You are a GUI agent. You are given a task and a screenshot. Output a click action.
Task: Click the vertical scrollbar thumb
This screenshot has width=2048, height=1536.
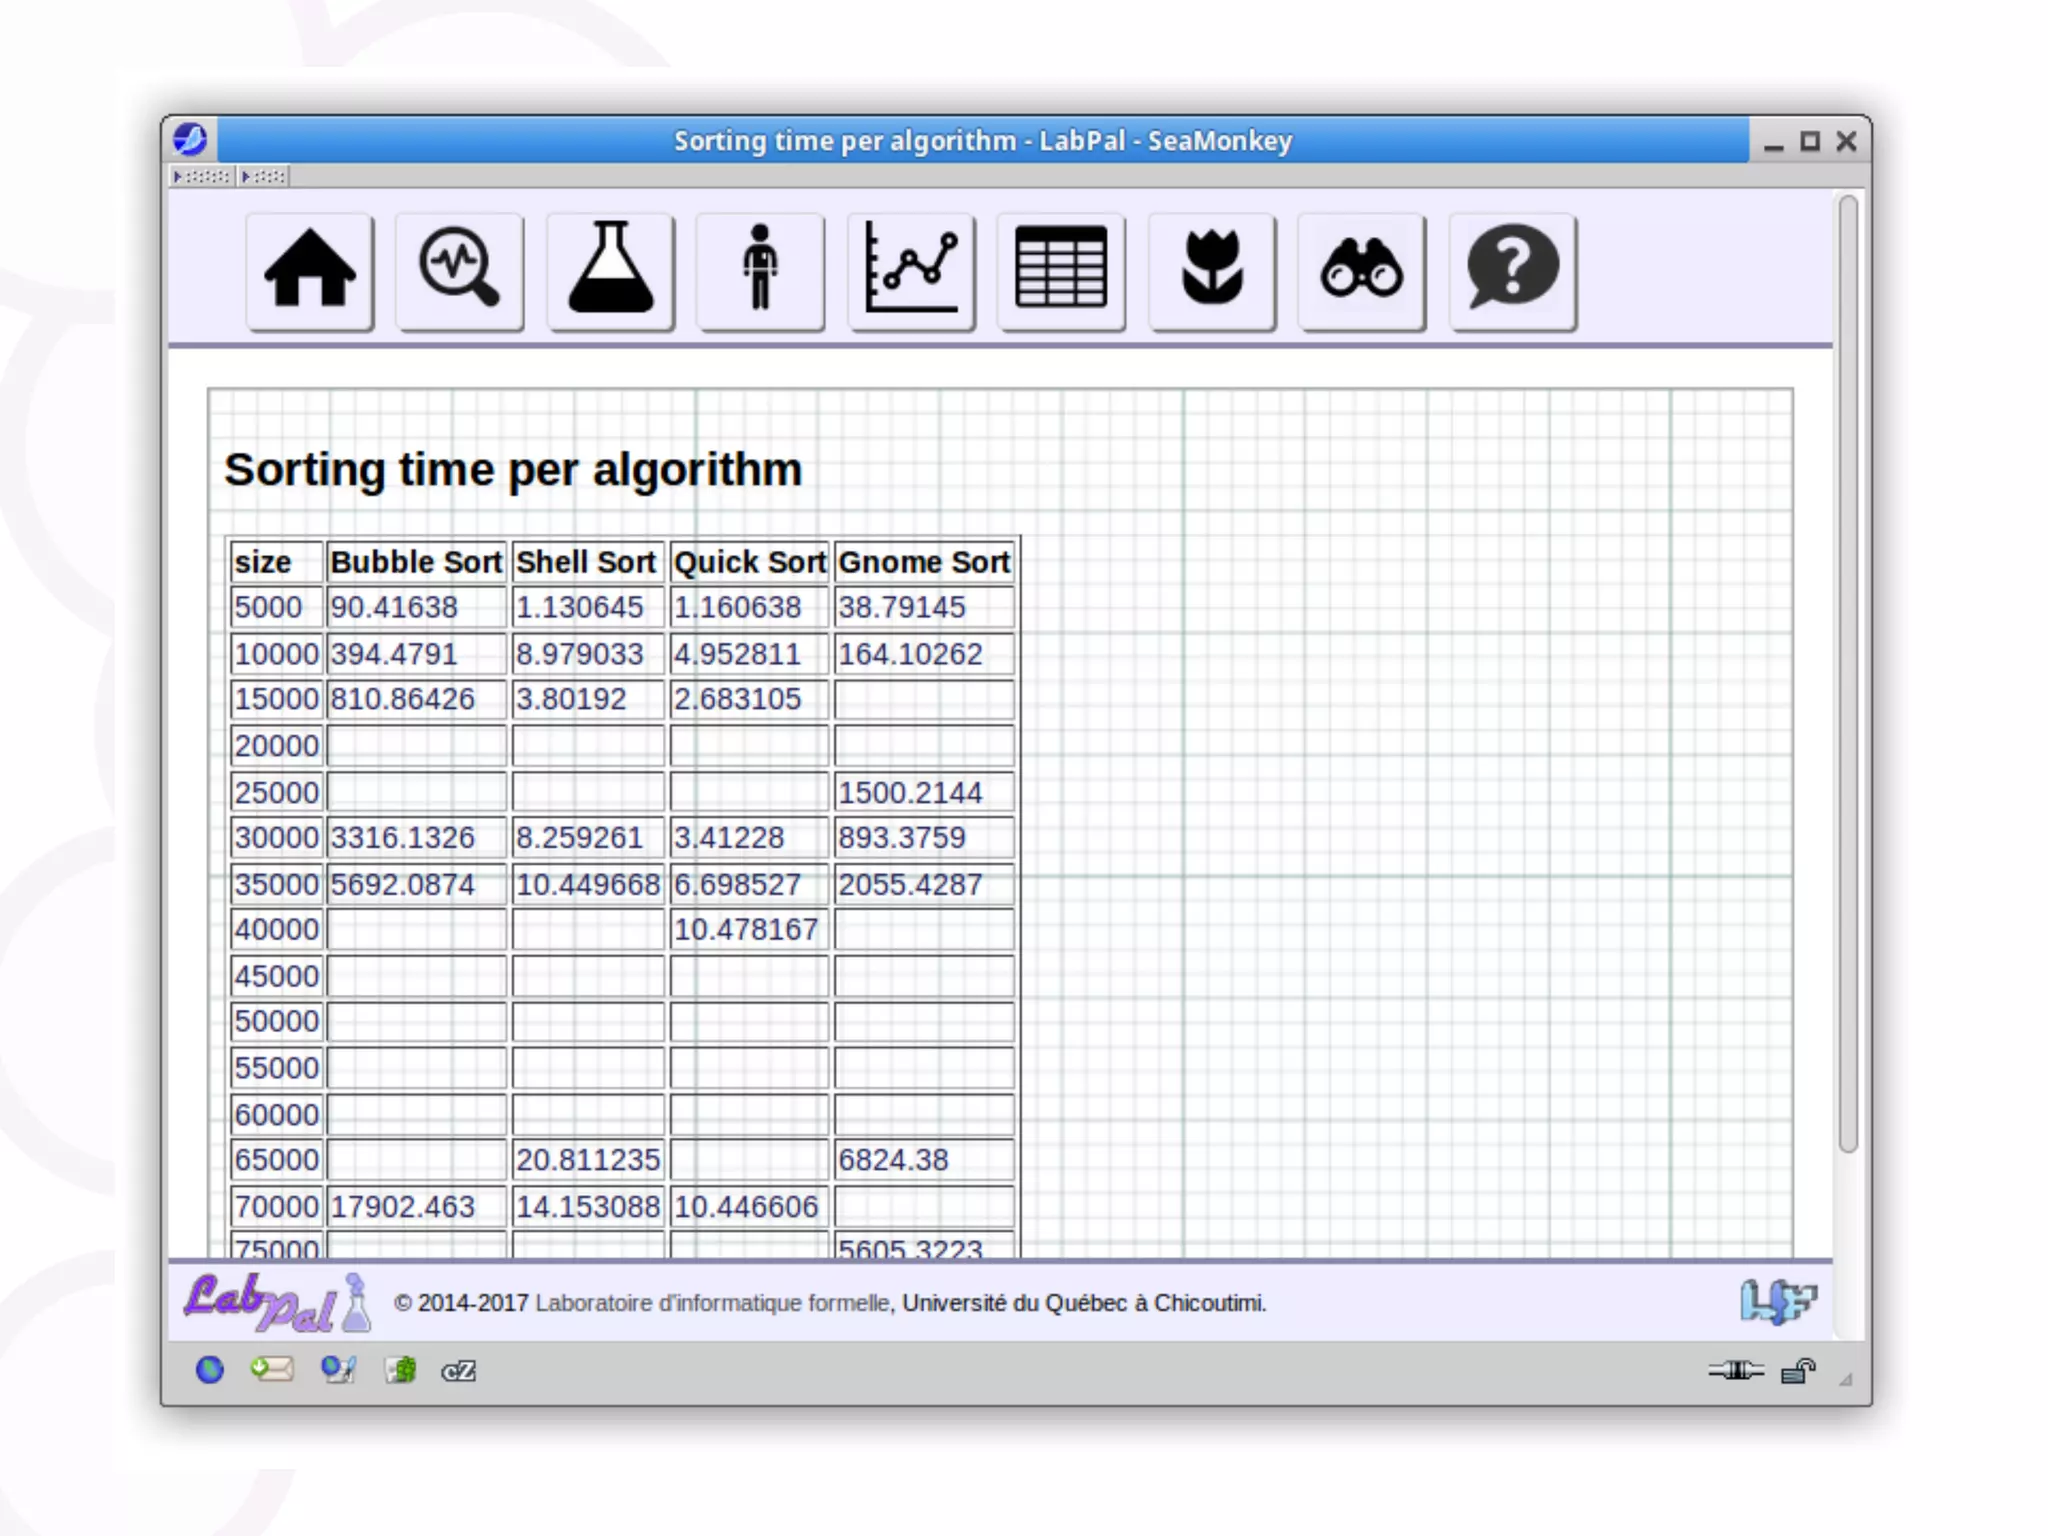(x=1848, y=672)
